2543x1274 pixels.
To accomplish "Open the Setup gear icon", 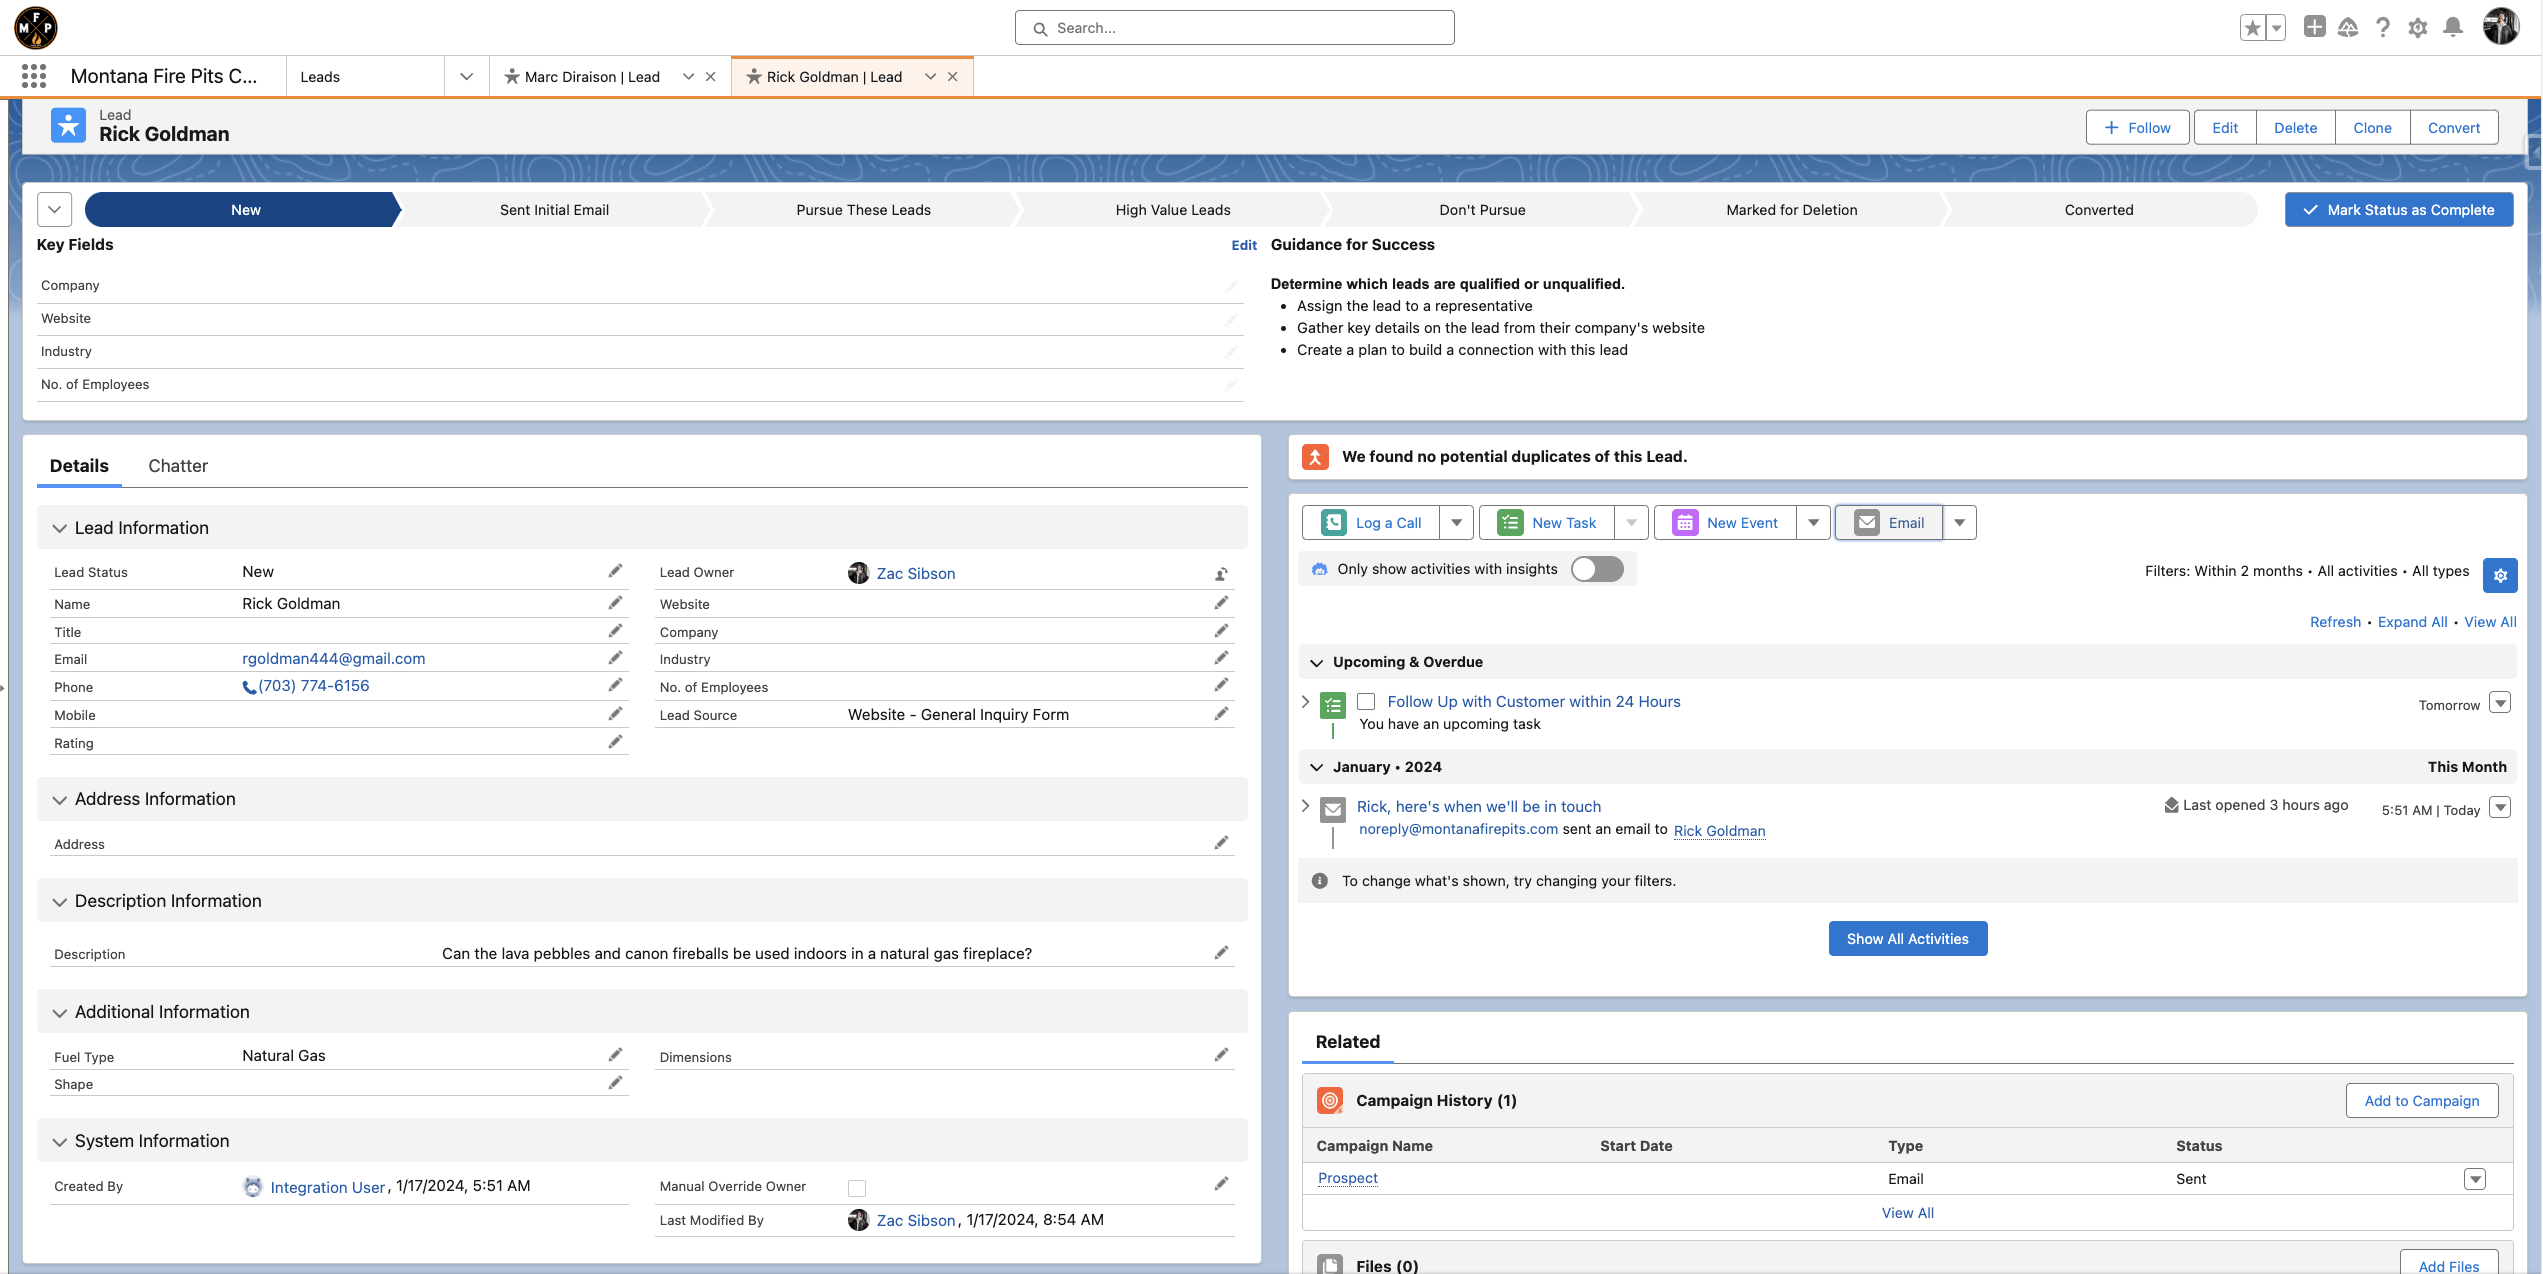I will click(x=2418, y=28).
